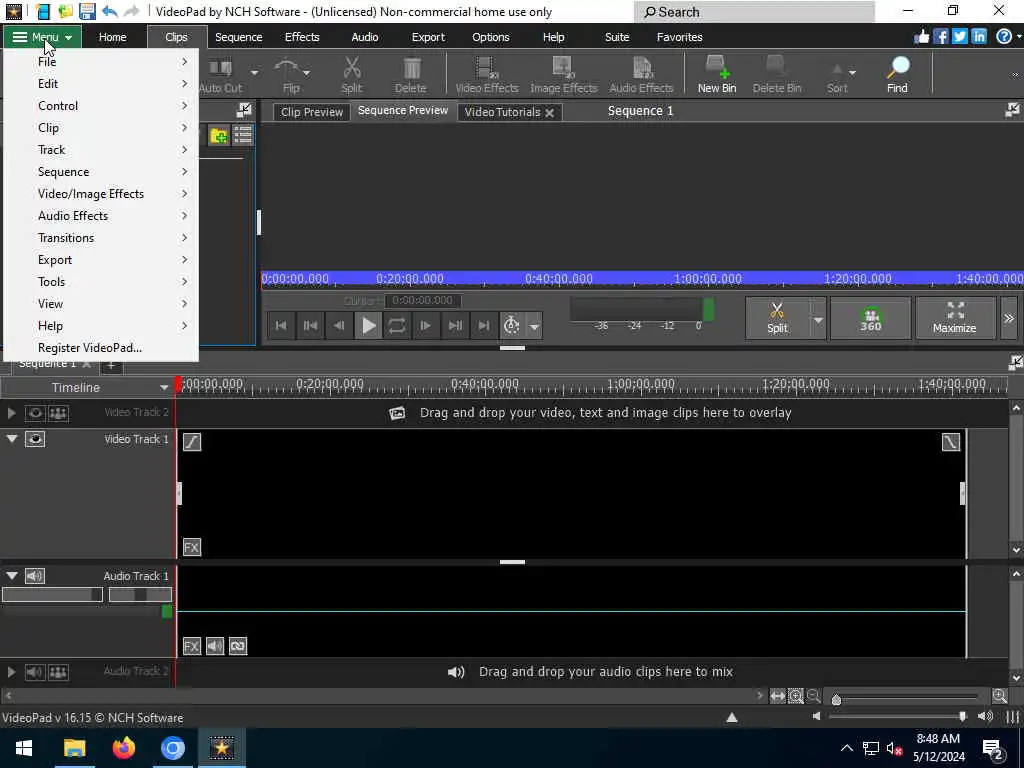Open the File submenu

click(101, 61)
